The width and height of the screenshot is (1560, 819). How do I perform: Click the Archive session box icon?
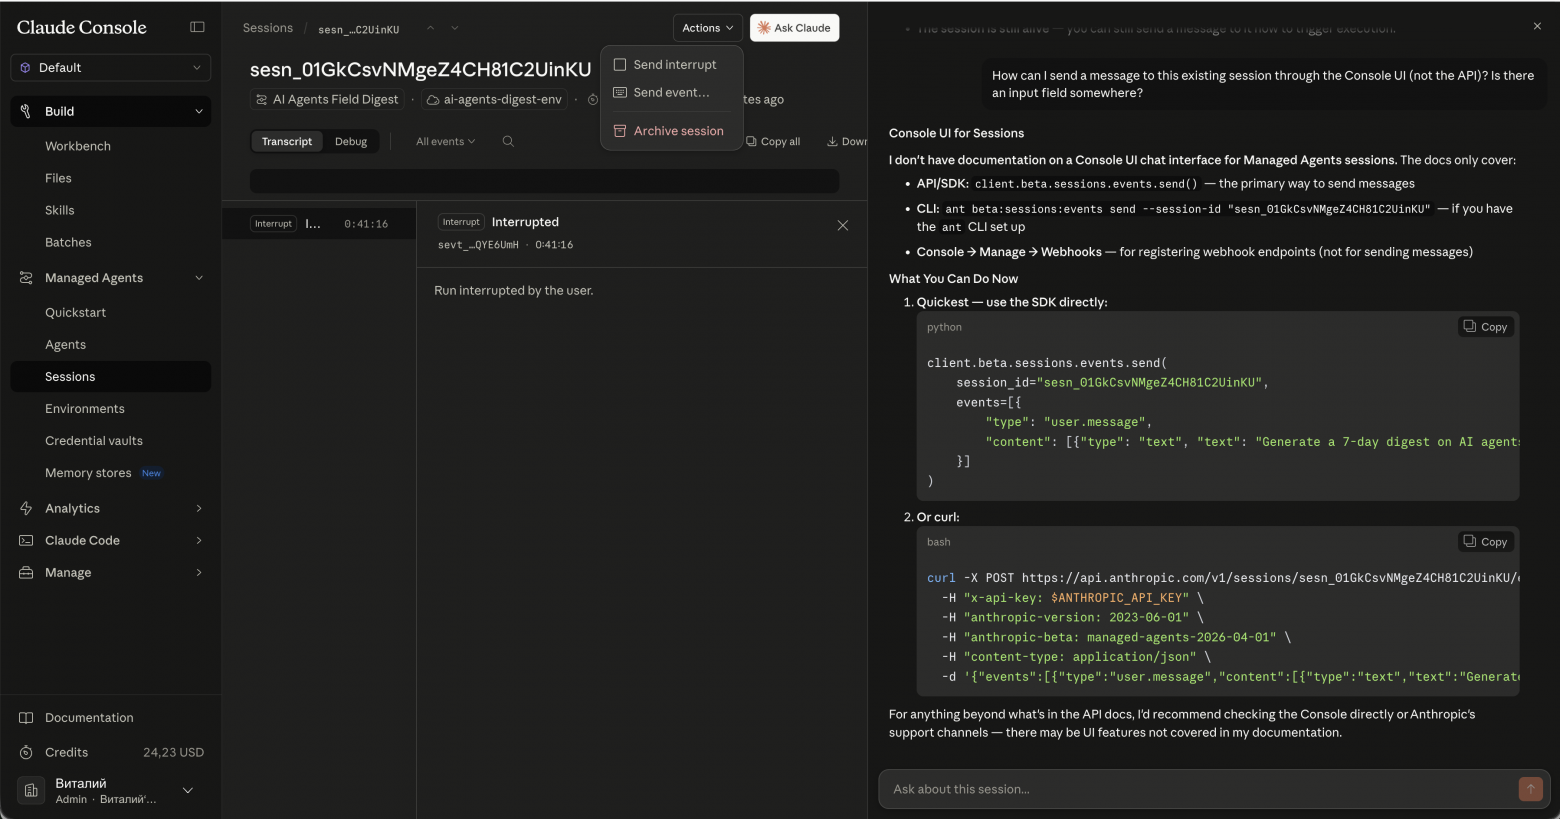620,131
